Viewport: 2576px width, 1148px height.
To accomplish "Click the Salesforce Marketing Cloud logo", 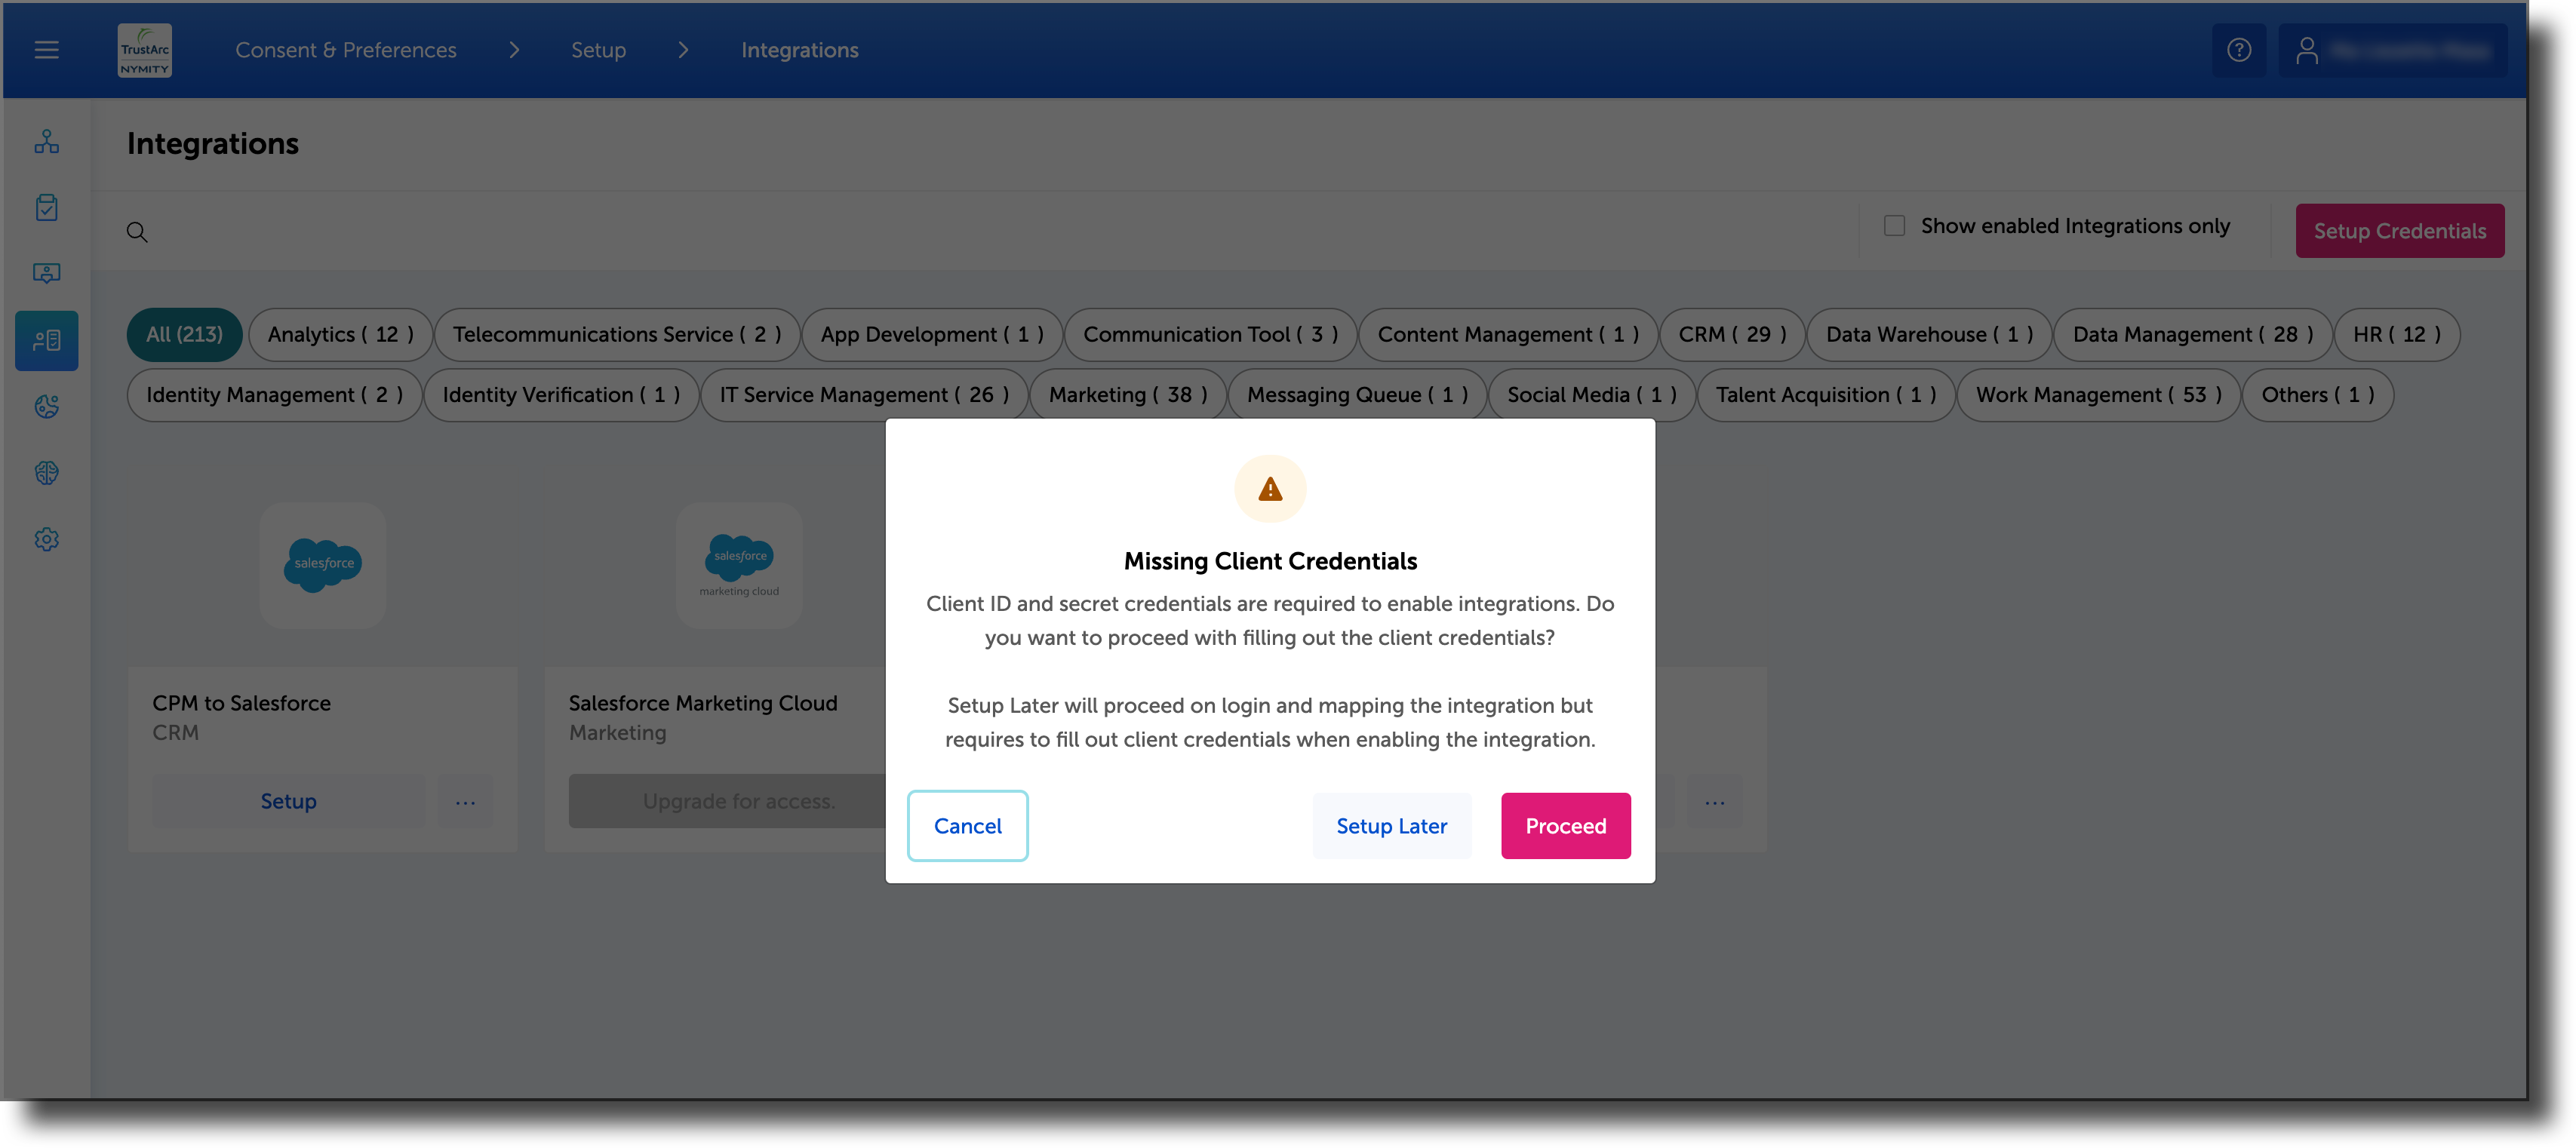I will [x=739, y=565].
